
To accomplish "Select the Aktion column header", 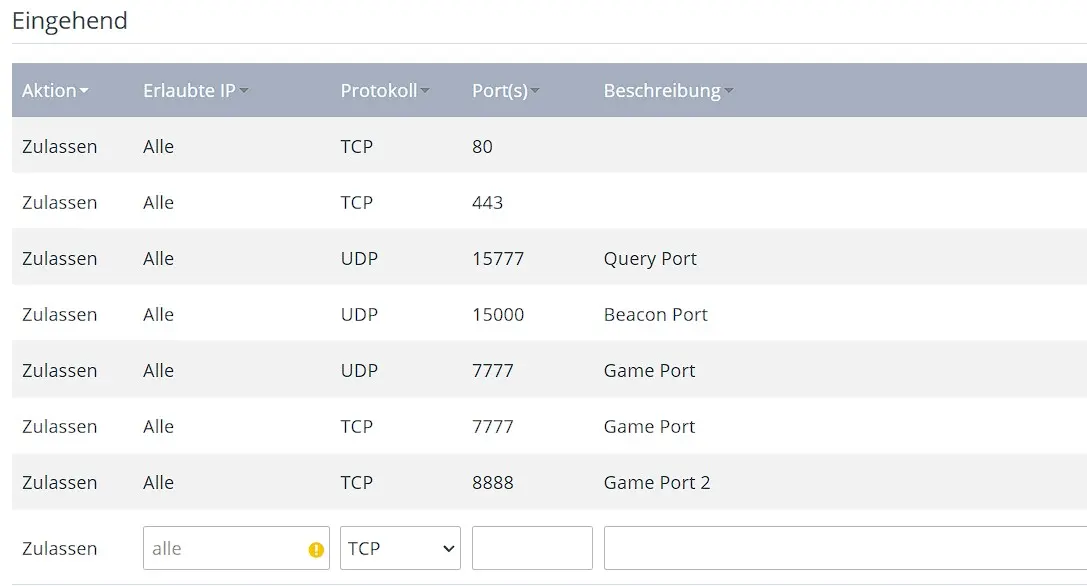I will pyautogui.click(x=50, y=90).
